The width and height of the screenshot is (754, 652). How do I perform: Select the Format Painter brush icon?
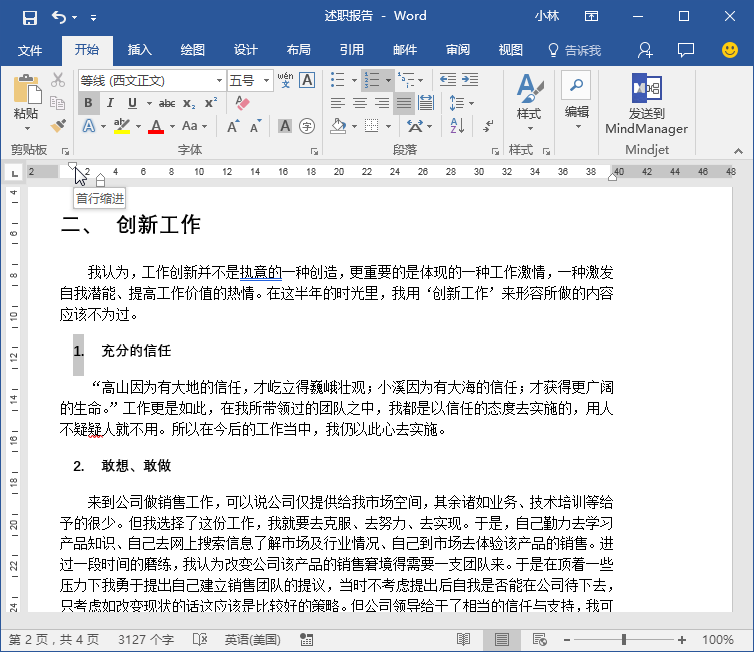[x=58, y=126]
